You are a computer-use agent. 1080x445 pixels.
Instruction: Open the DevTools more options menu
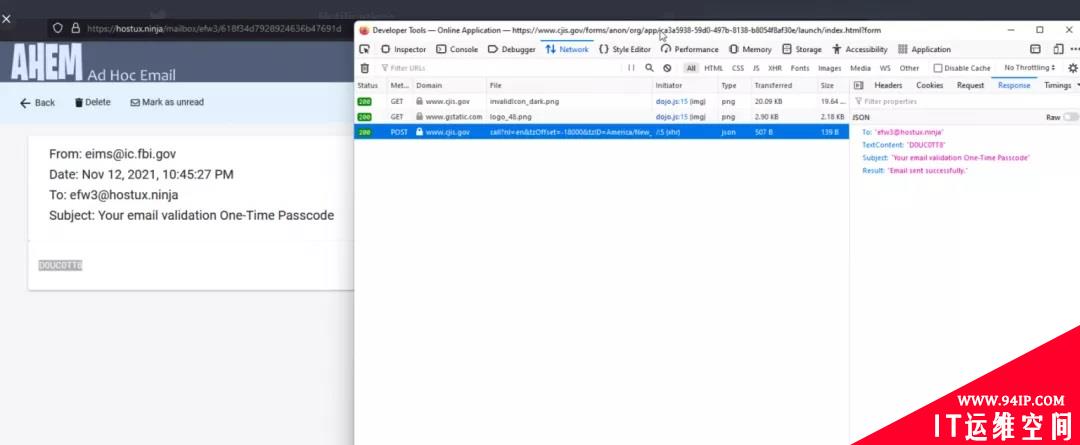[x=1074, y=50]
